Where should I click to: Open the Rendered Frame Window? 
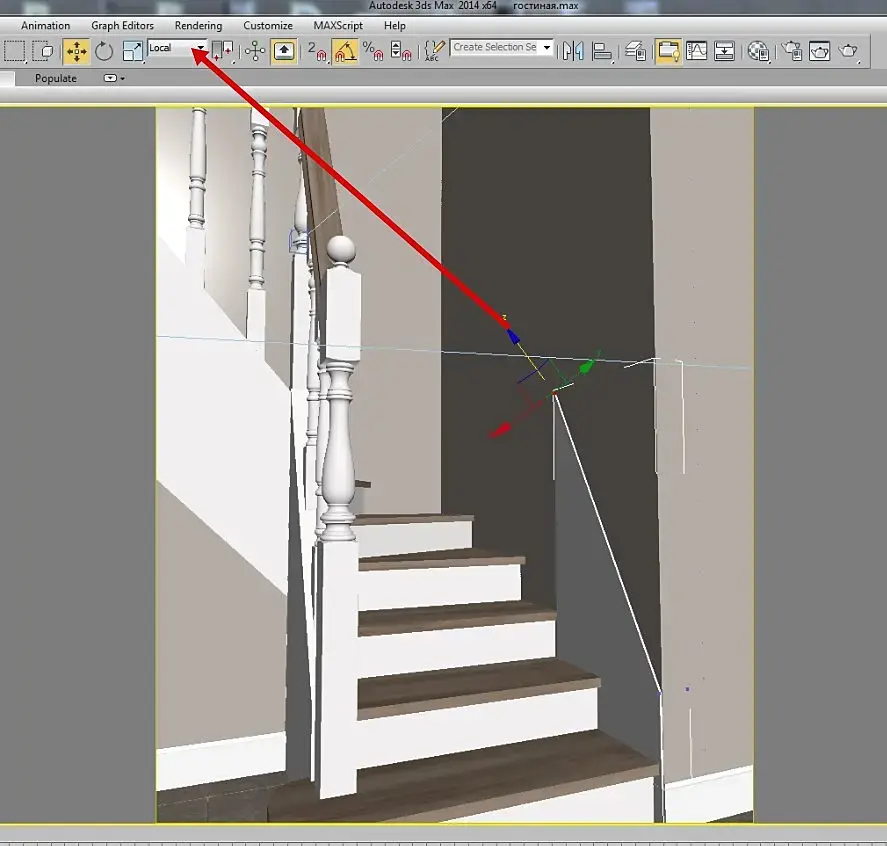[x=820, y=51]
